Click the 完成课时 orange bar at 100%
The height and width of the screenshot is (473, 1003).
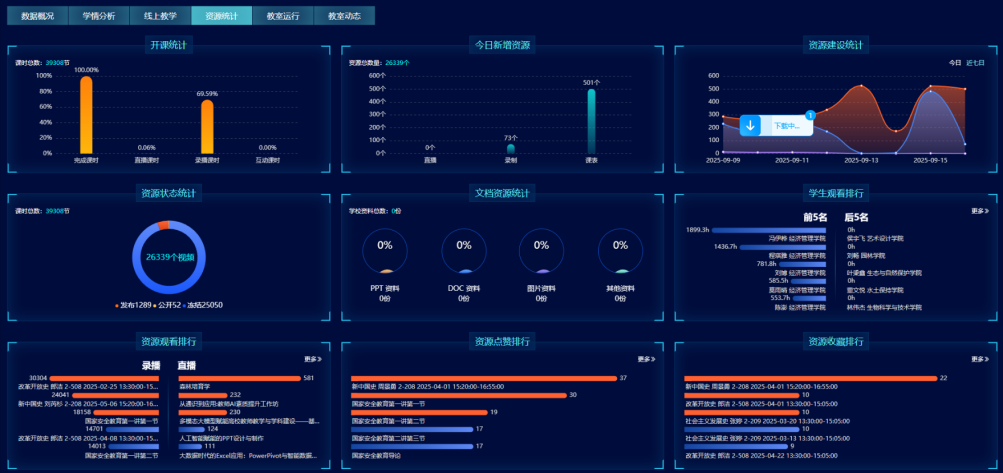click(x=86, y=114)
